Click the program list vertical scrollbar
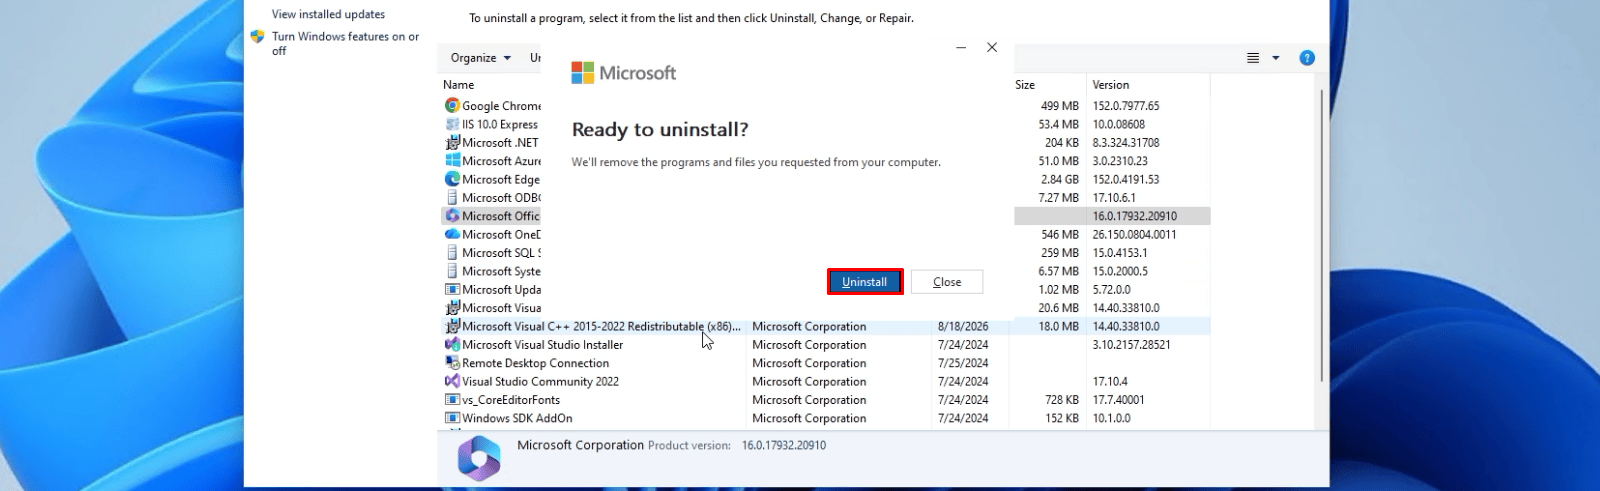This screenshot has height=491, width=1600. click(x=1322, y=235)
